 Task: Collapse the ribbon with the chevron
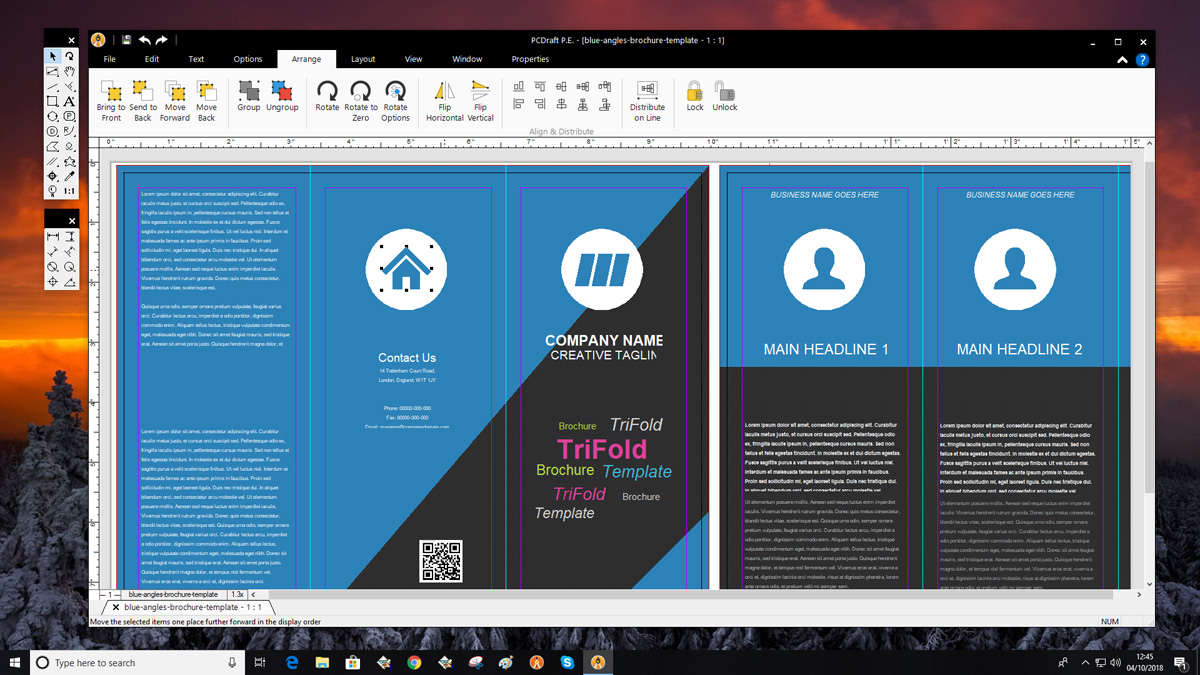[1123, 60]
